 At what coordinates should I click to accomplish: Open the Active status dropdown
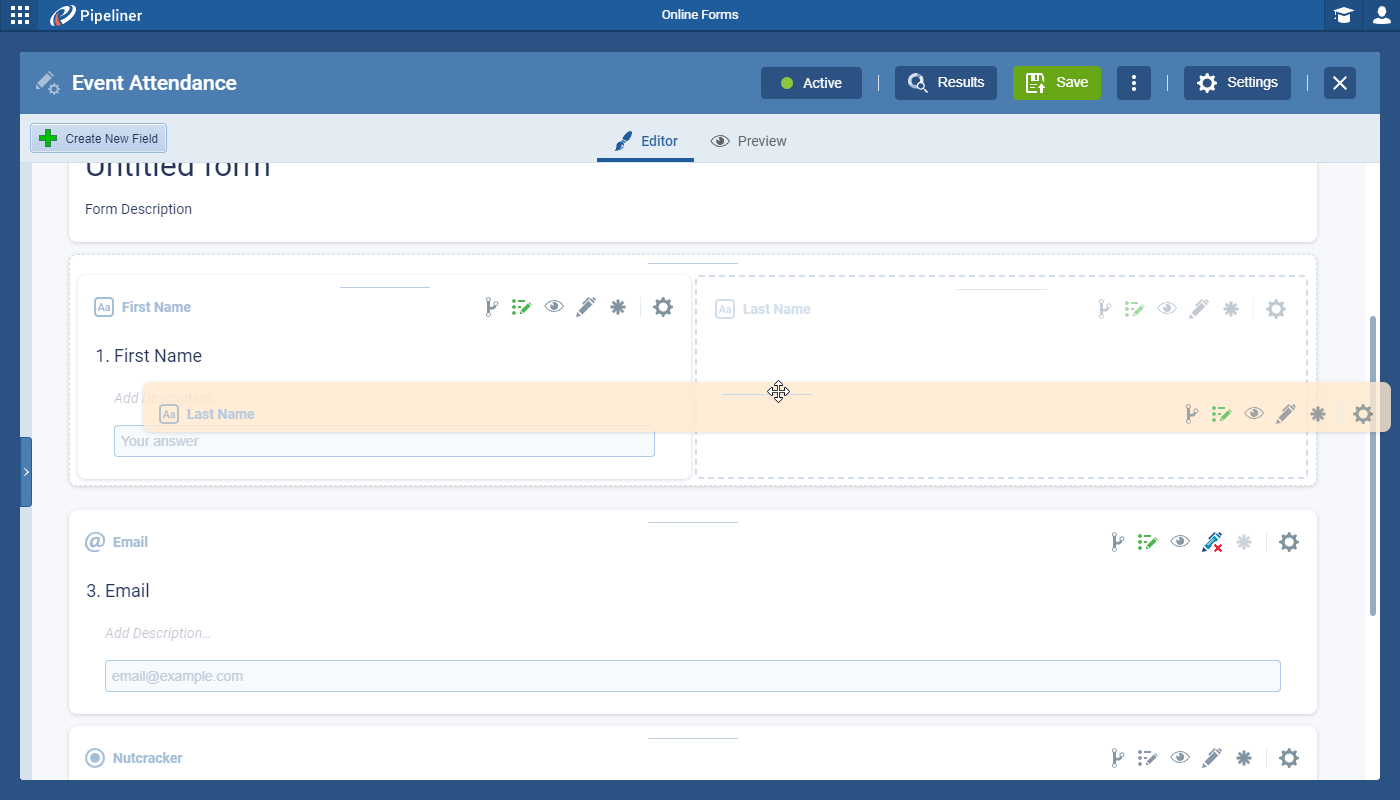pos(811,83)
